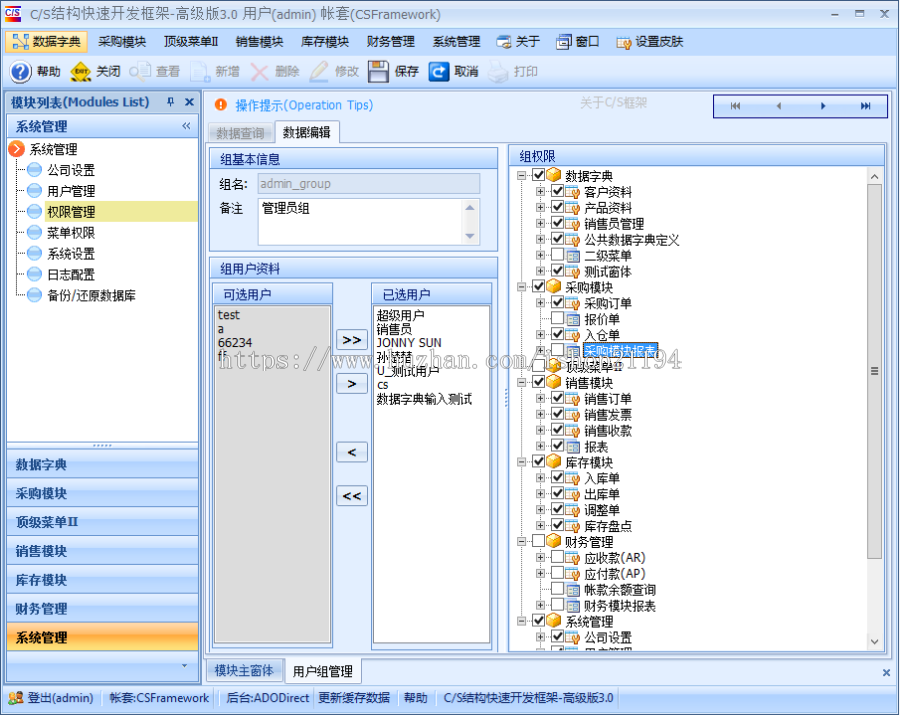Switch to the 模块主窗体 tab

click(x=245, y=671)
